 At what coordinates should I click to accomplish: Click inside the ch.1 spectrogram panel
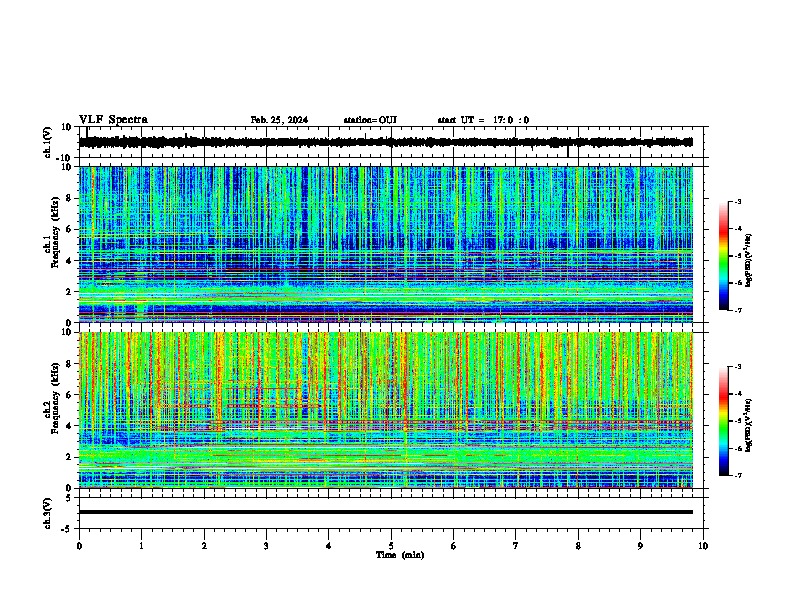(x=386, y=244)
